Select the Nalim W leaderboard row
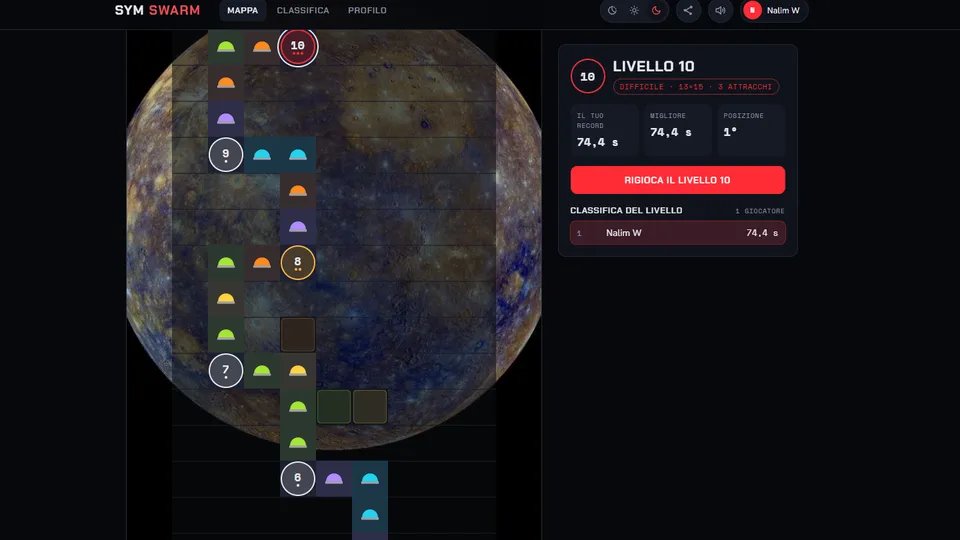Viewport: 960px width, 540px height. coord(678,233)
